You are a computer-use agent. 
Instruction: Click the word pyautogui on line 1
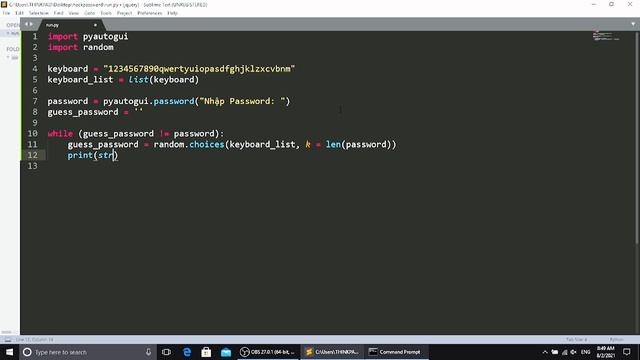(105, 37)
